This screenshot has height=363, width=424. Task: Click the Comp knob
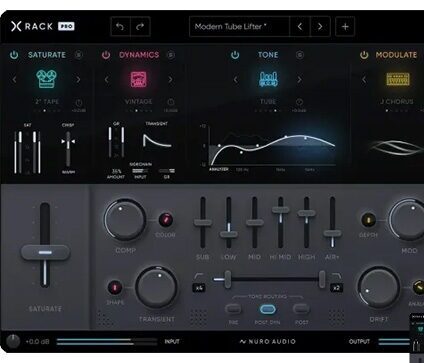[125, 220]
